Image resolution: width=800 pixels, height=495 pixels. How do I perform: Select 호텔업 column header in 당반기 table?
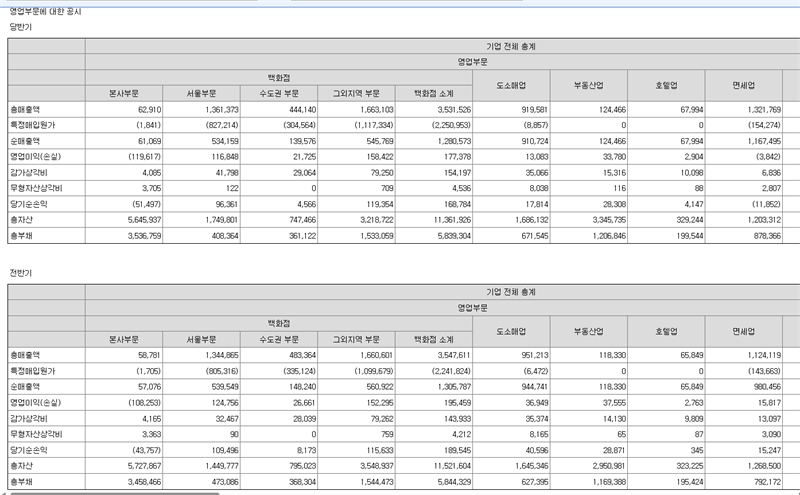click(667, 84)
